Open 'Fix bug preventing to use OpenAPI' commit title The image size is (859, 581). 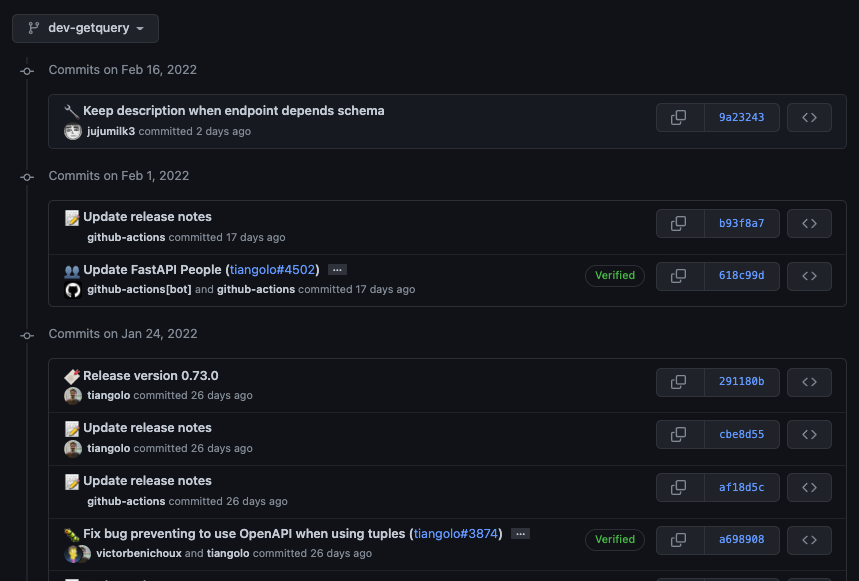(x=244, y=534)
